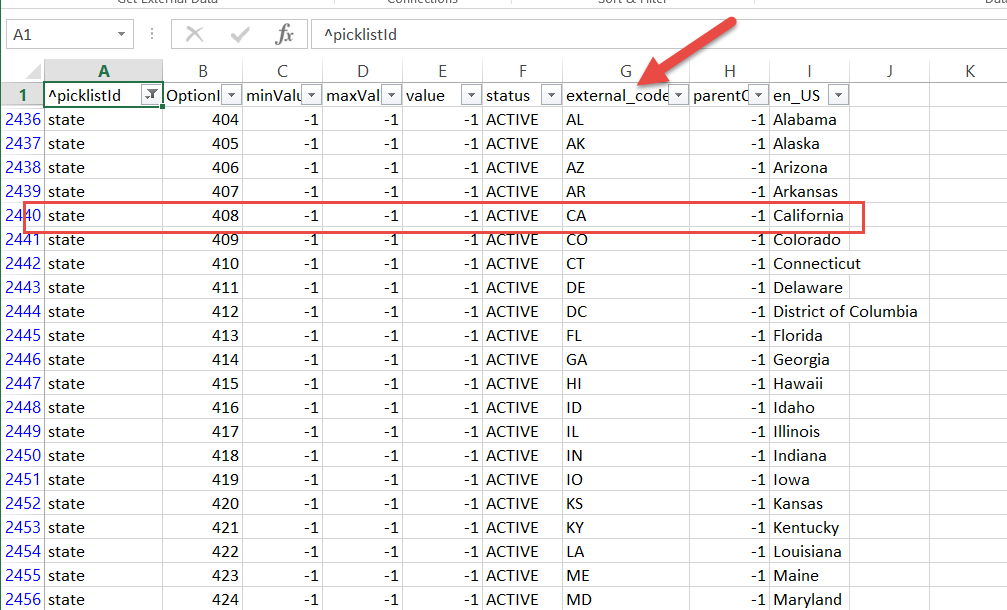Click the external code cell FL
Viewport: 1007px width, 610px height.
coord(626,335)
